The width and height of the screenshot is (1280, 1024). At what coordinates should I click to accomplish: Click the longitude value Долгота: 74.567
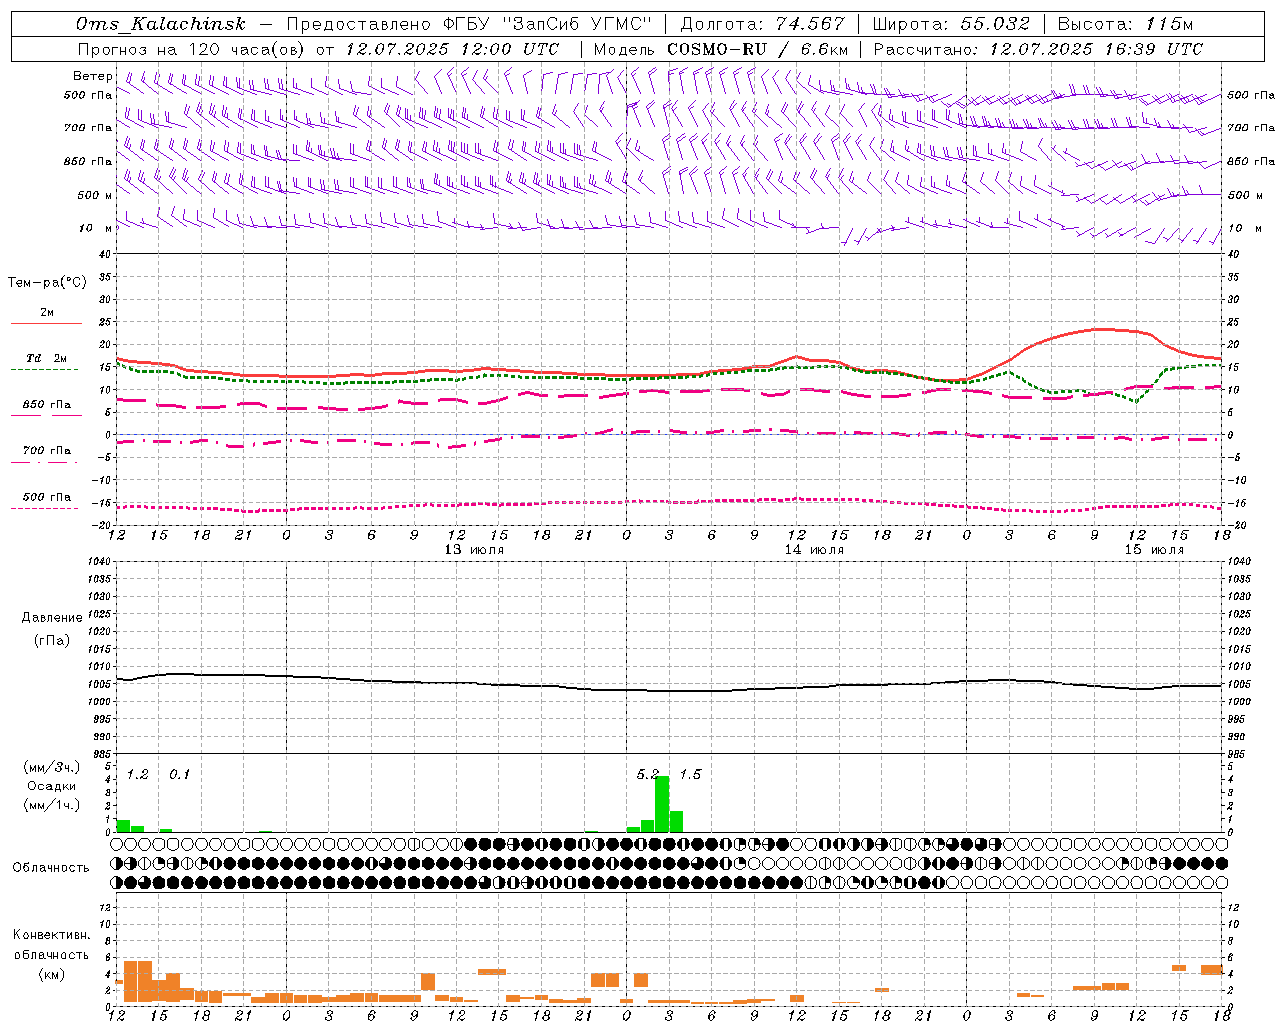point(762,24)
